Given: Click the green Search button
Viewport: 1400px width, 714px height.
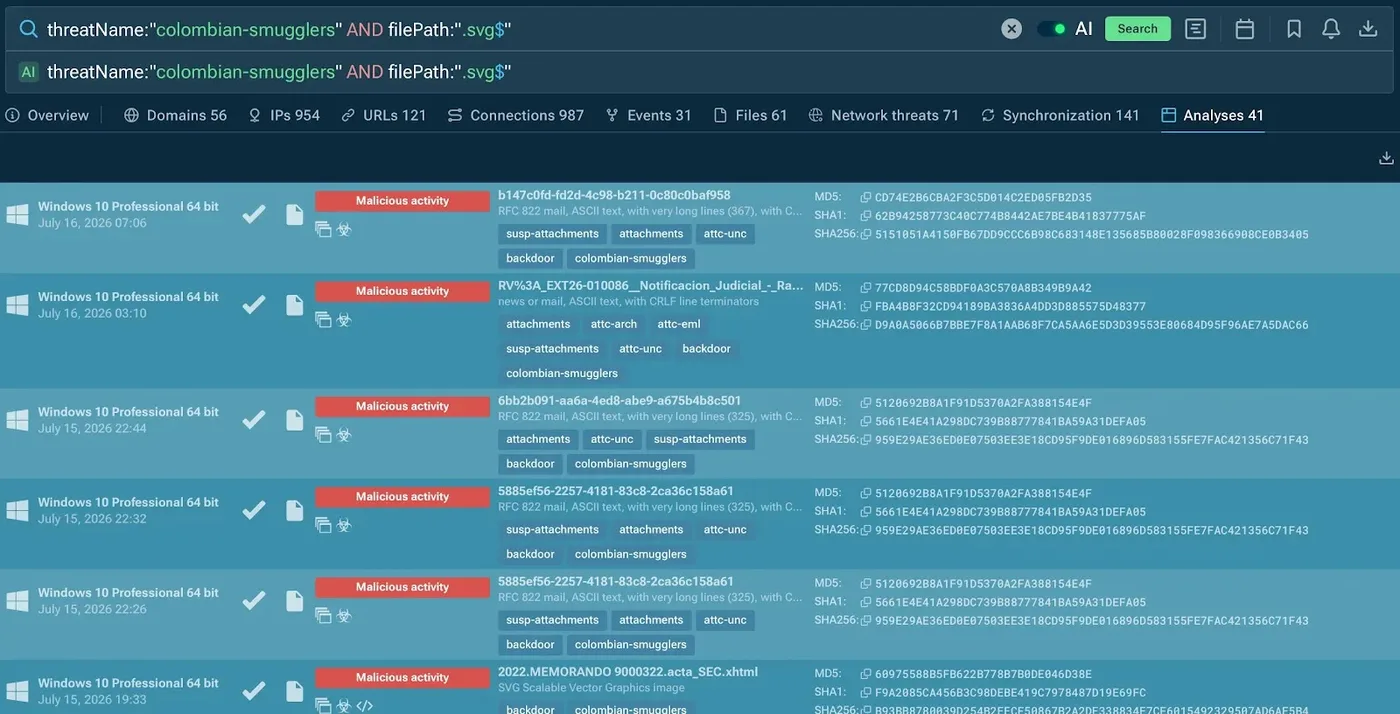Looking at the screenshot, I should pyautogui.click(x=1137, y=29).
